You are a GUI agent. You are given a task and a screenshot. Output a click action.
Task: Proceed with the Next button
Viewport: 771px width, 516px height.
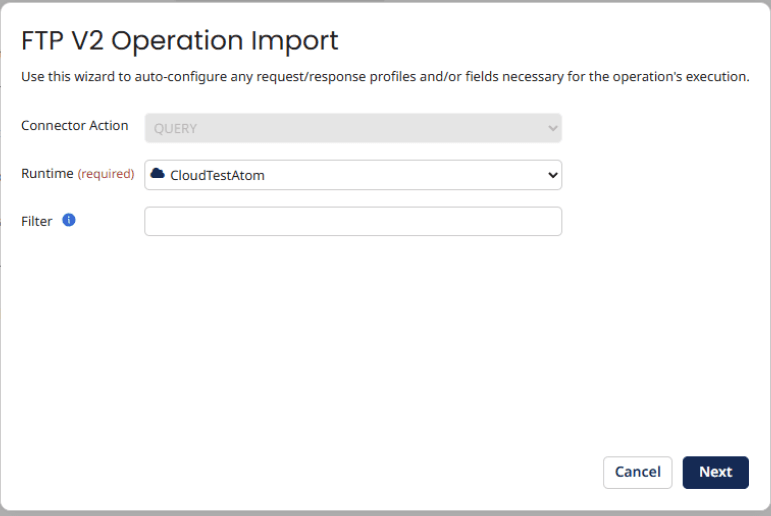(x=715, y=472)
